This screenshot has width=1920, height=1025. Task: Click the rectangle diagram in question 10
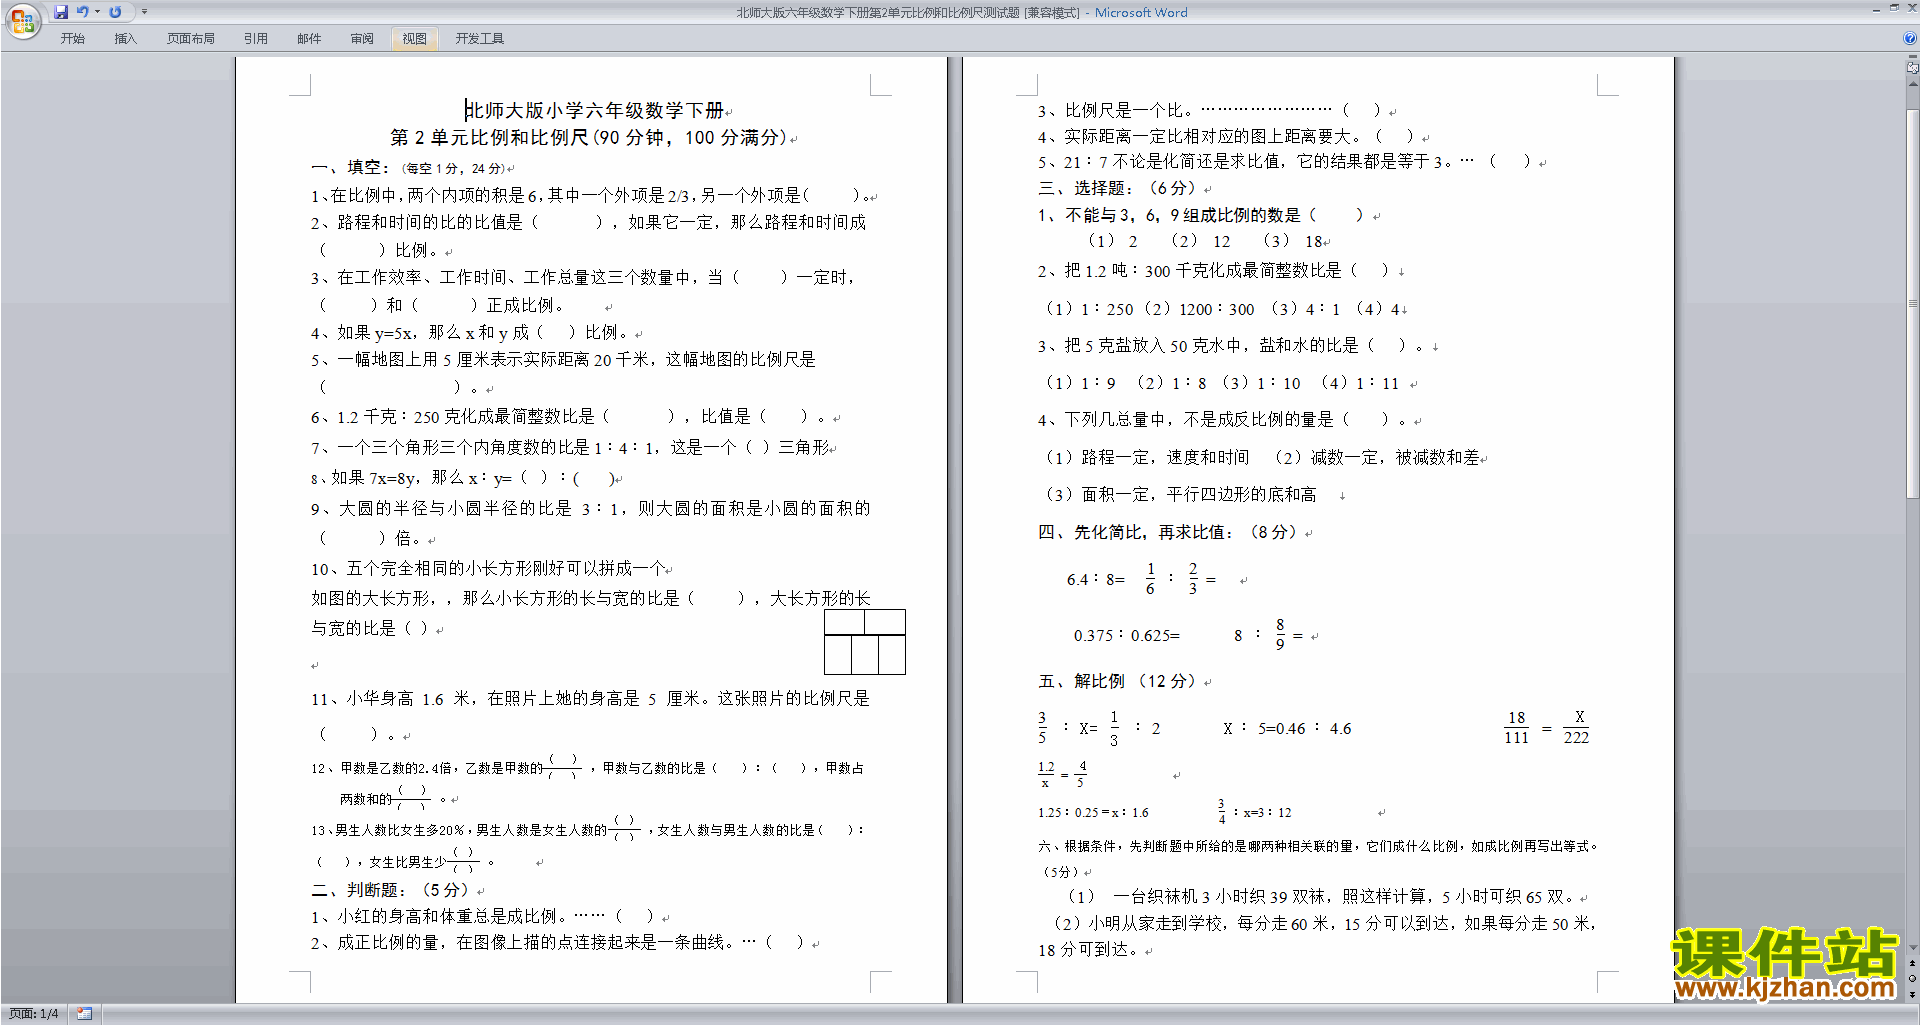tap(865, 642)
